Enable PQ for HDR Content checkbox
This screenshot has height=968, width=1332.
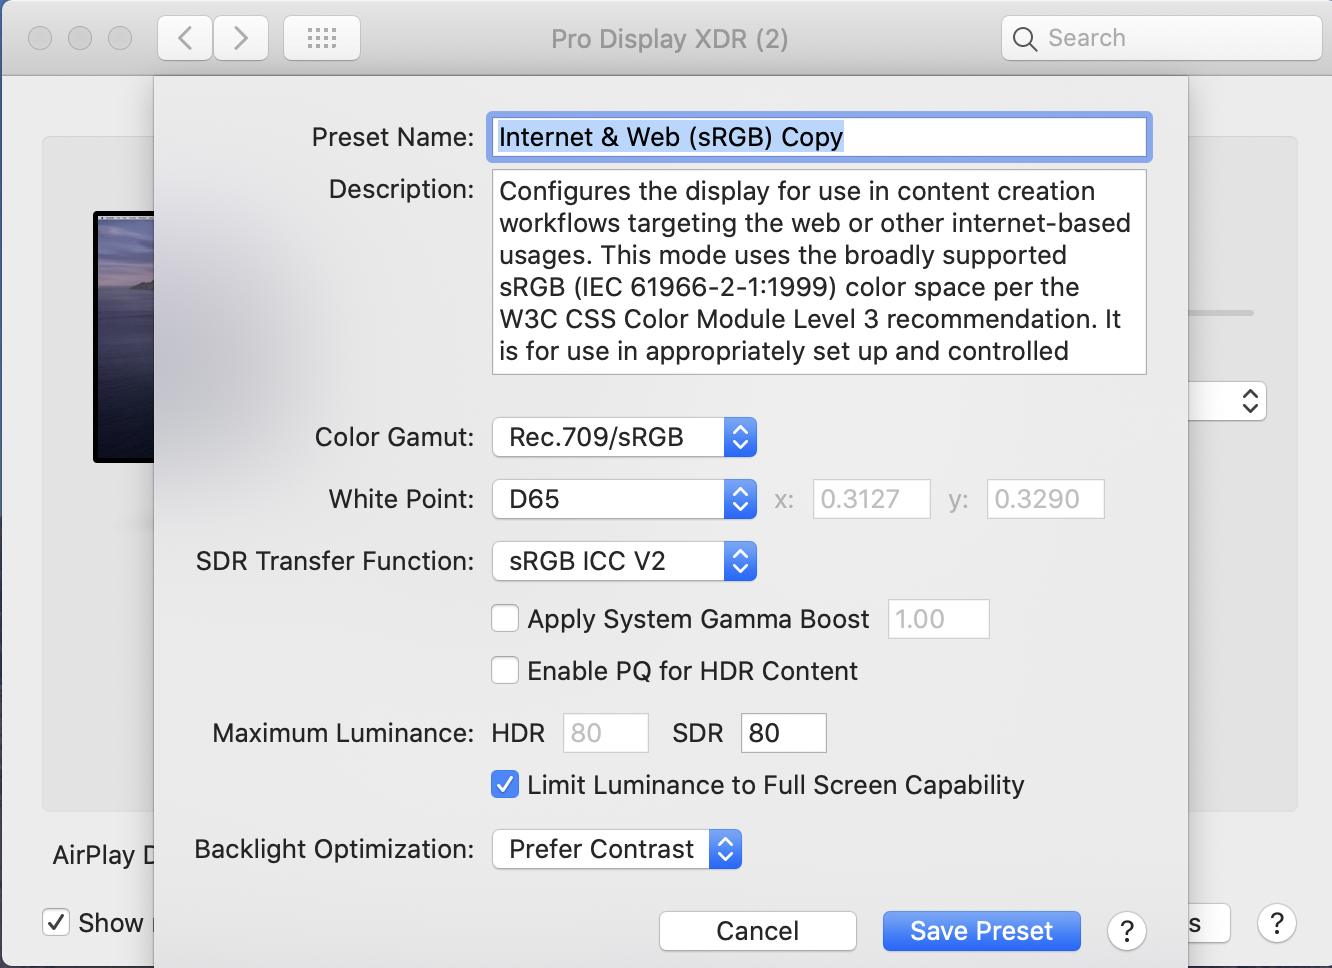tap(505, 671)
